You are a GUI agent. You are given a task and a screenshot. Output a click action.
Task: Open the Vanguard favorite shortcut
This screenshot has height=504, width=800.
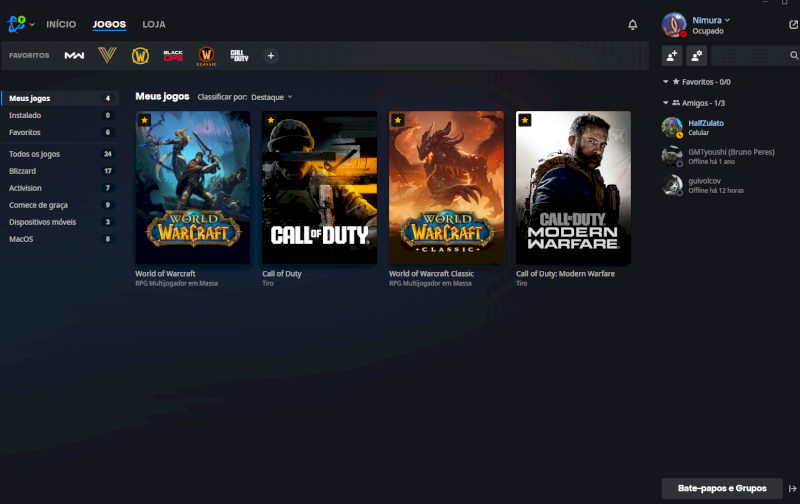107,55
